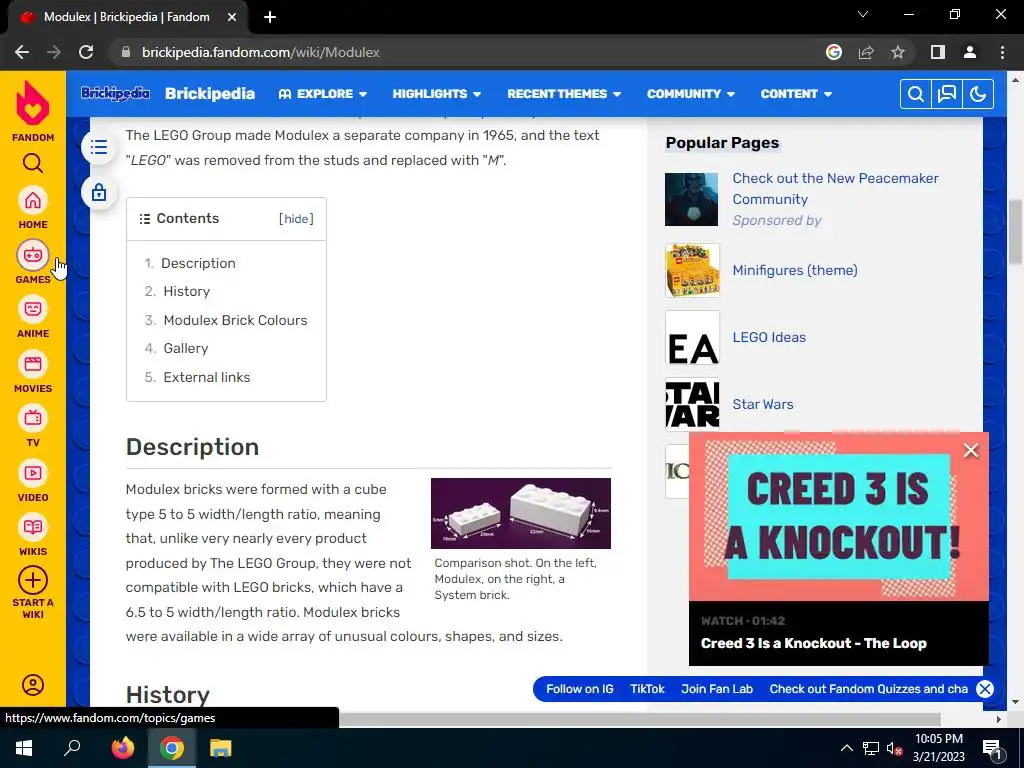The height and width of the screenshot is (768, 1024).
Task: Open the Discuss chat bubbles icon
Action: (947, 94)
